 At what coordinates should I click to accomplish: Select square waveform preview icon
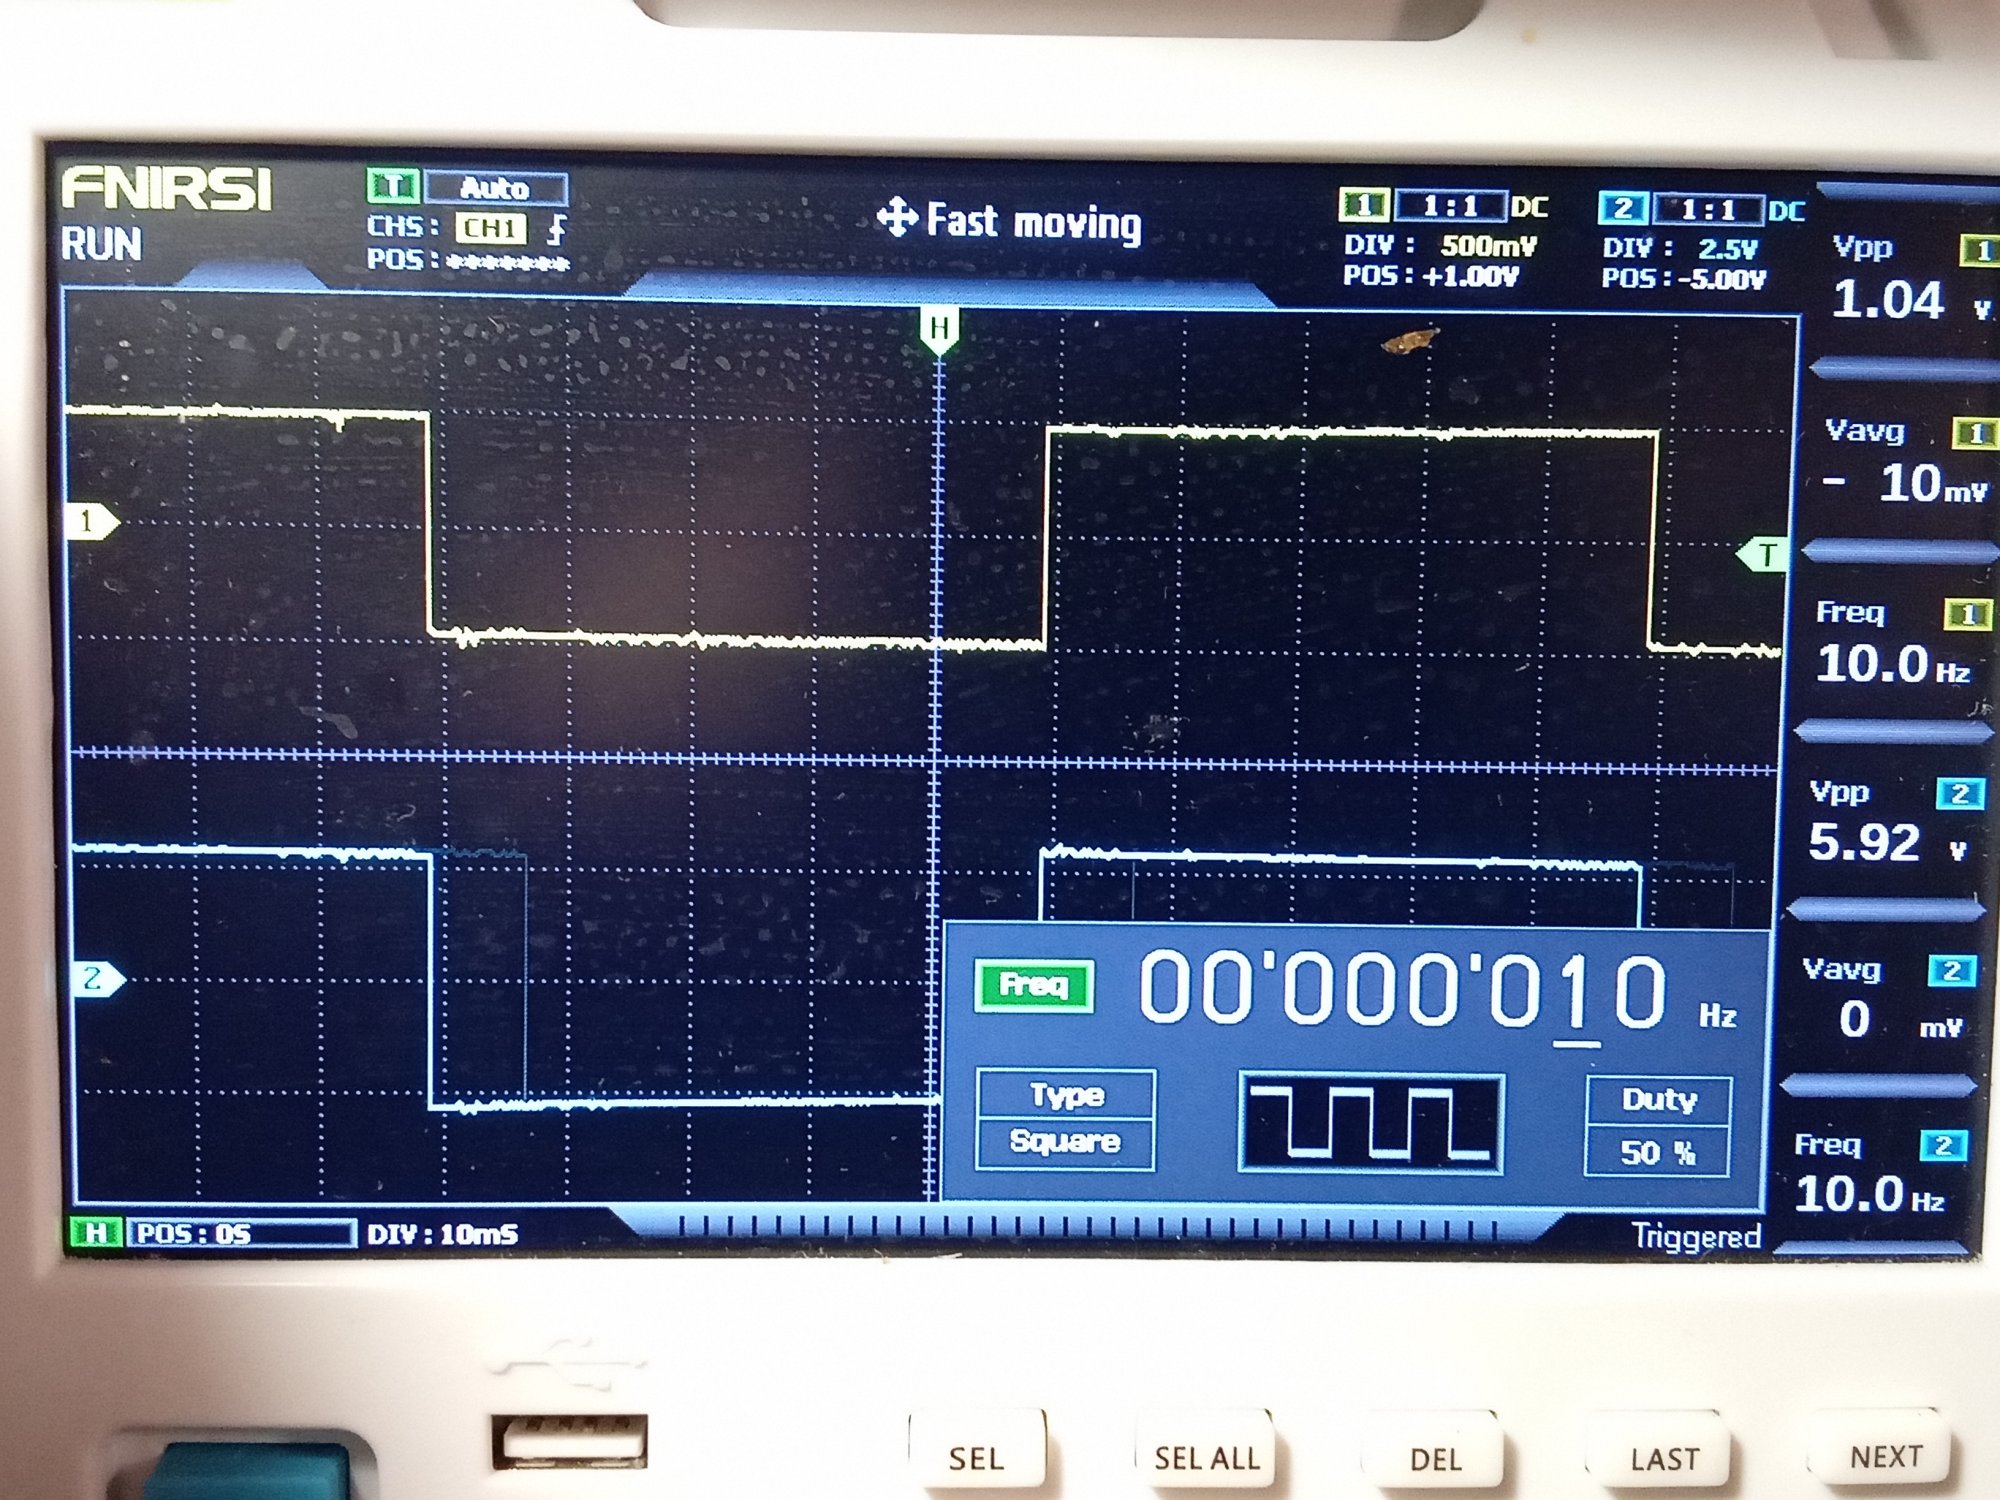pyautogui.click(x=1370, y=1123)
